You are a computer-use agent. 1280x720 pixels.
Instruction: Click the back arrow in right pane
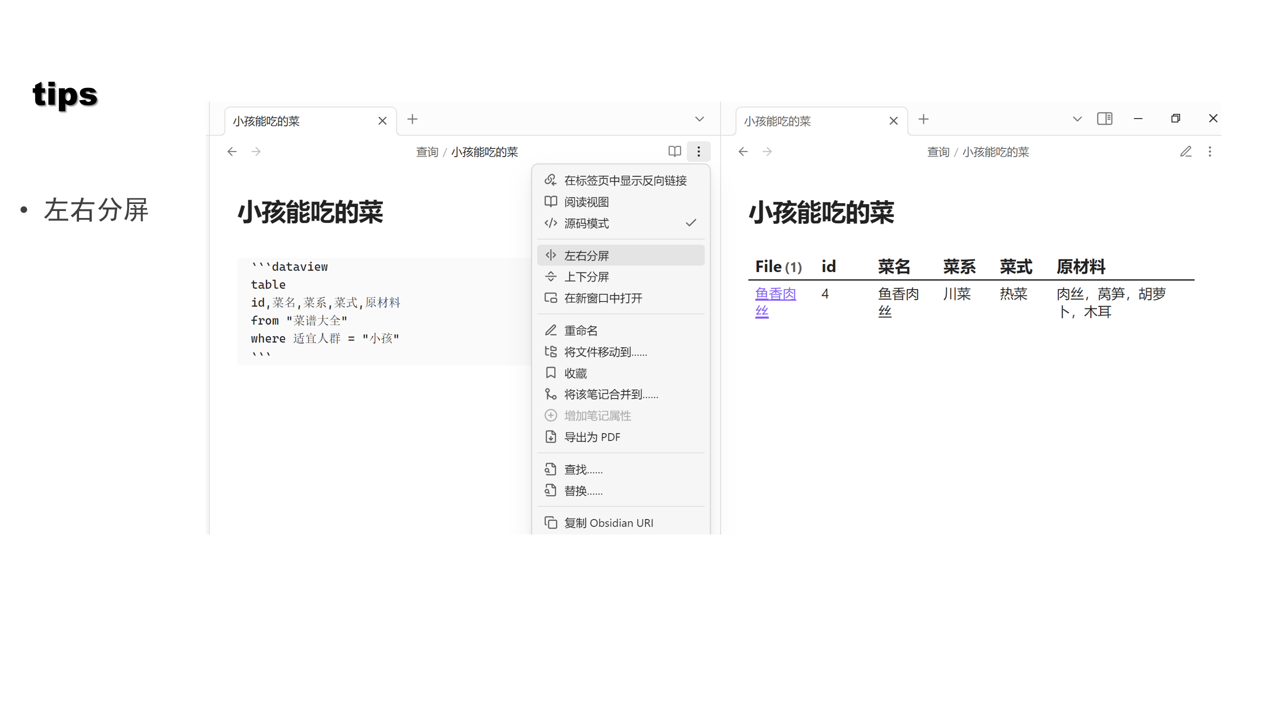click(743, 152)
